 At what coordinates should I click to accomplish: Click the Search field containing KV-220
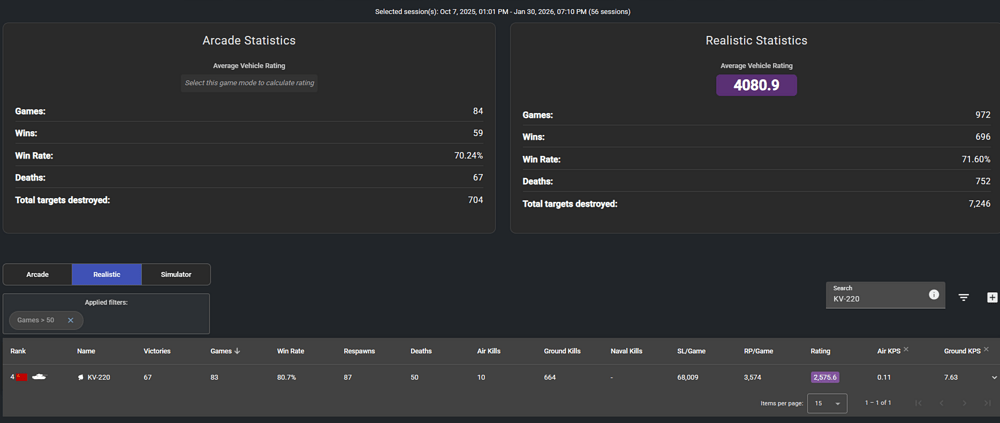click(875, 298)
